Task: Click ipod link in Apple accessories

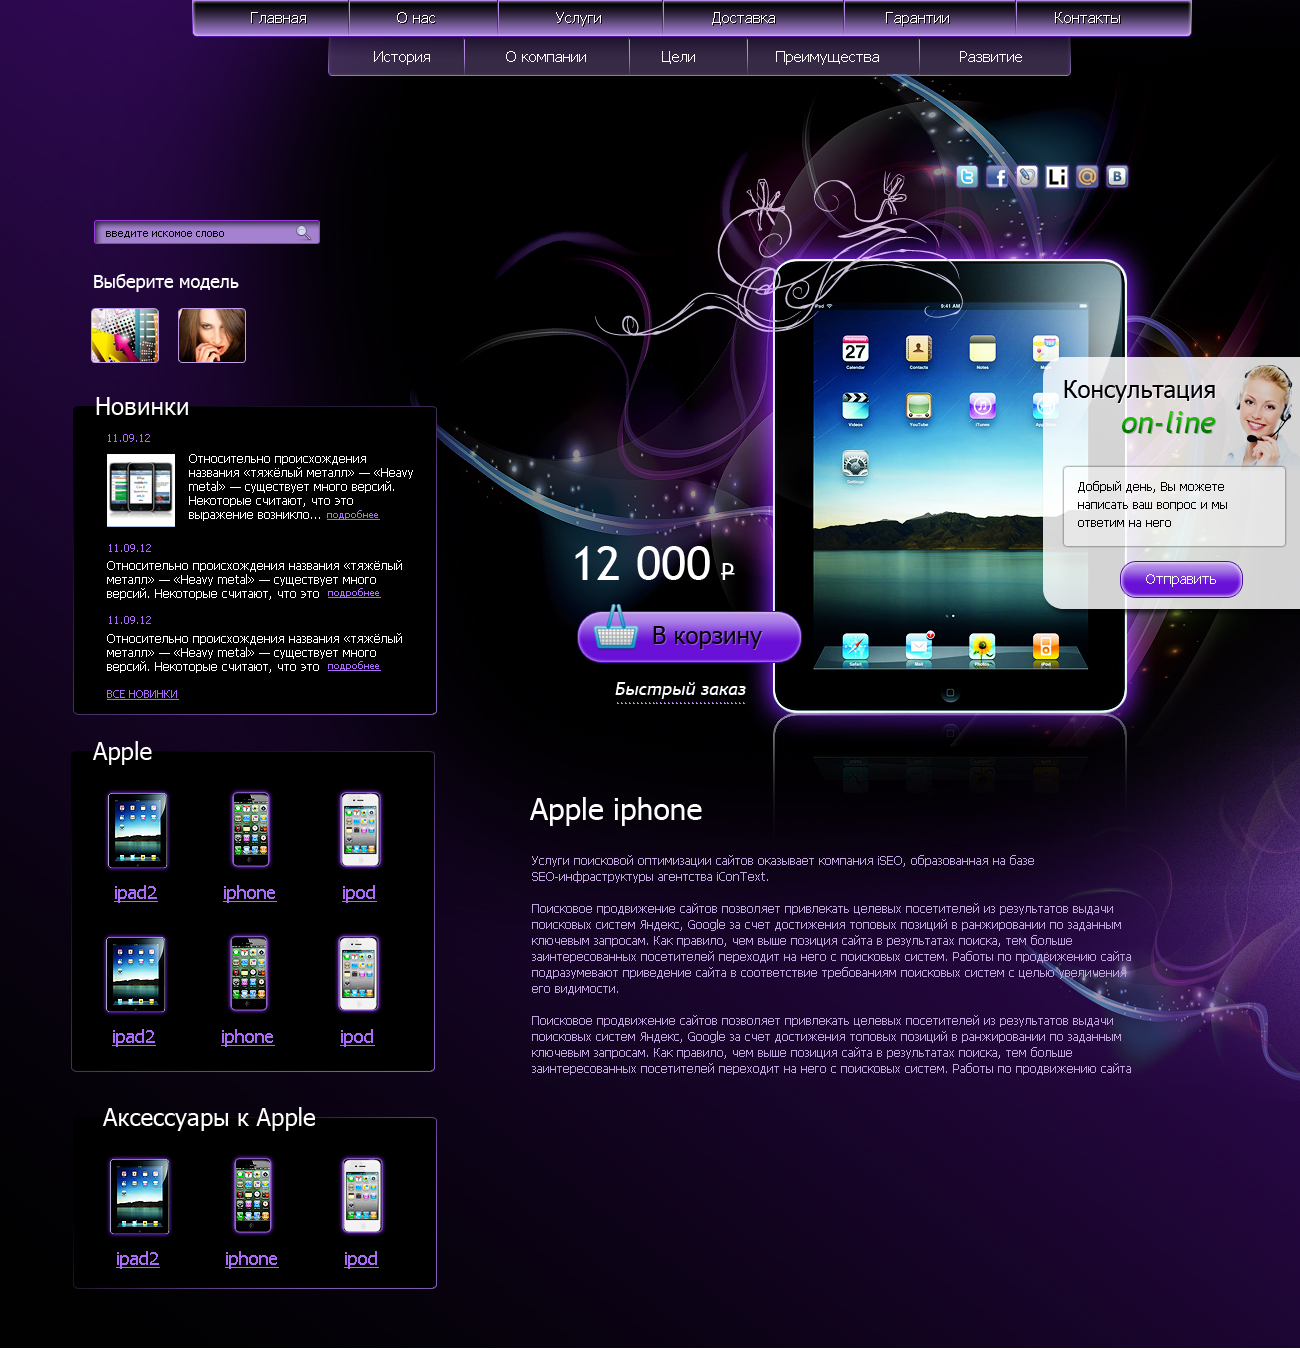Action: 361,1259
